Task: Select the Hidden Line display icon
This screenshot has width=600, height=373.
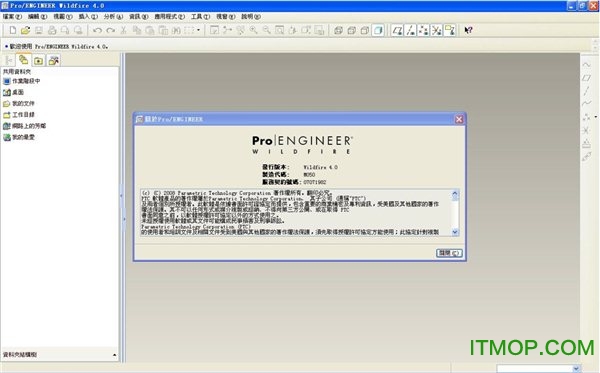Action: [351, 30]
